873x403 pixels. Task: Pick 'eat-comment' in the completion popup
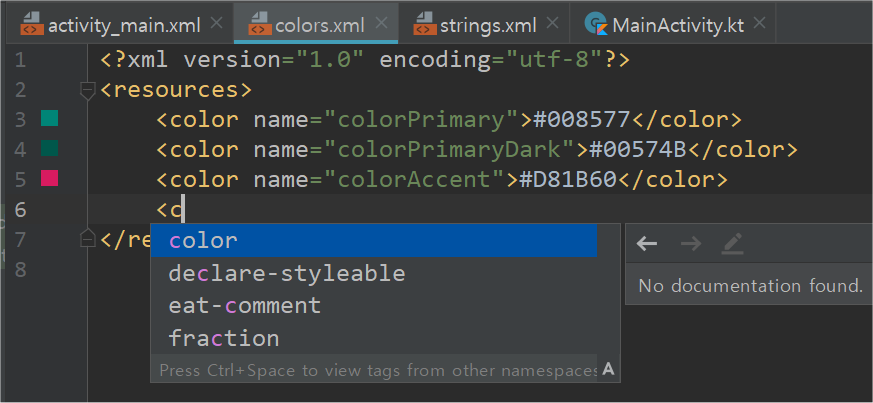374,306
